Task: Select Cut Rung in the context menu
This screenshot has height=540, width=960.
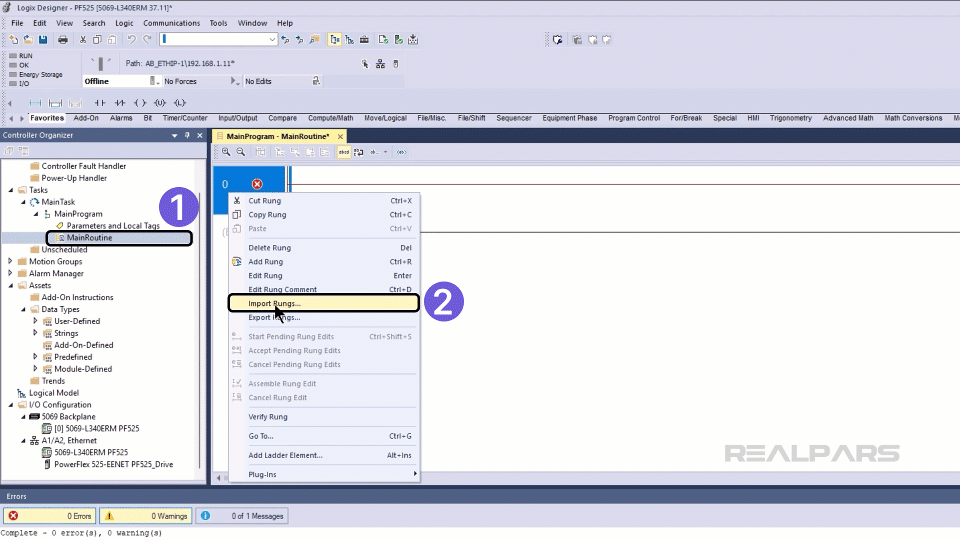Action: (324, 201)
